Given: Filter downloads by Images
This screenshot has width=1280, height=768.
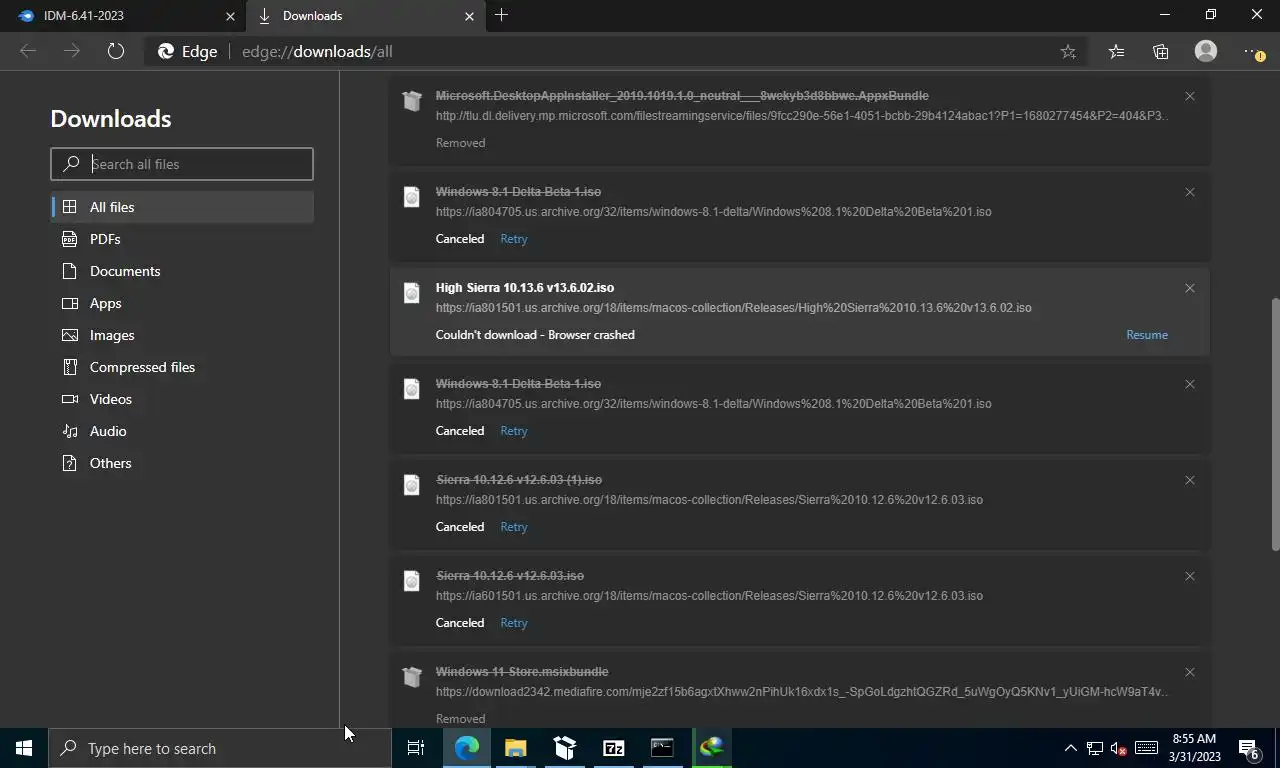Looking at the screenshot, I should pyautogui.click(x=182, y=335).
